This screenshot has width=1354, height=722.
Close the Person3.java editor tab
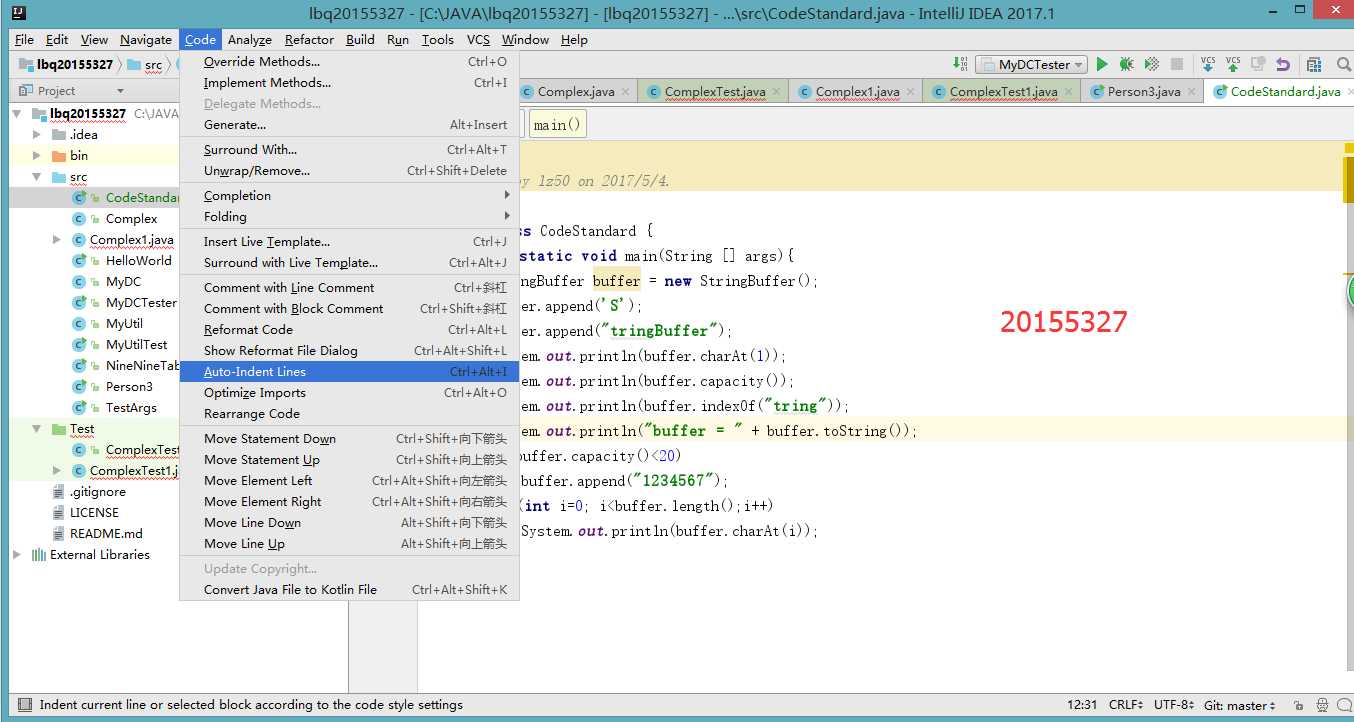click(x=1192, y=92)
